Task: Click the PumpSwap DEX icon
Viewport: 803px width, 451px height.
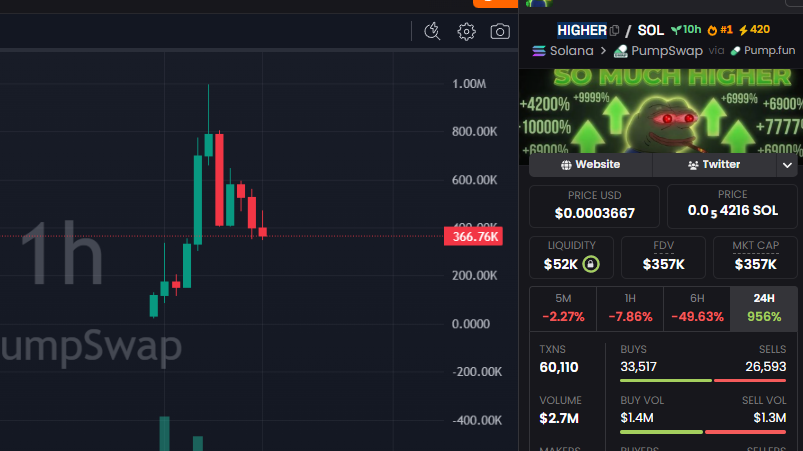Action: coord(621,51)
